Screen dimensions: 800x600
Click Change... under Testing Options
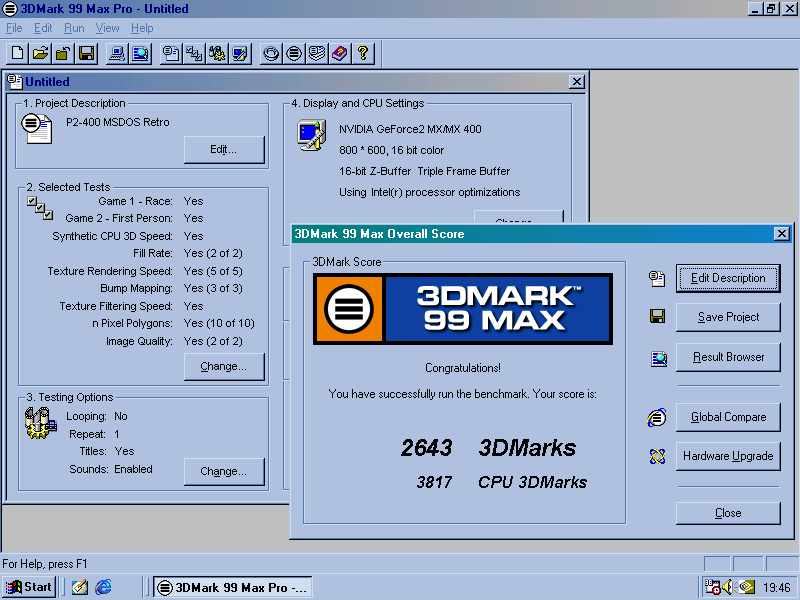[x=224, y=471]
